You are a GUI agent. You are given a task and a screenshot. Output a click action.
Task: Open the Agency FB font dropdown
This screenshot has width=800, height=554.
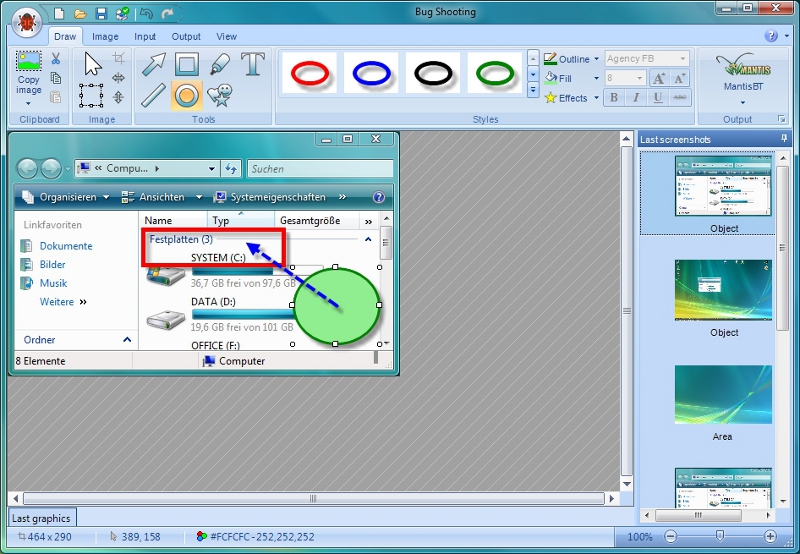(682, 59)
